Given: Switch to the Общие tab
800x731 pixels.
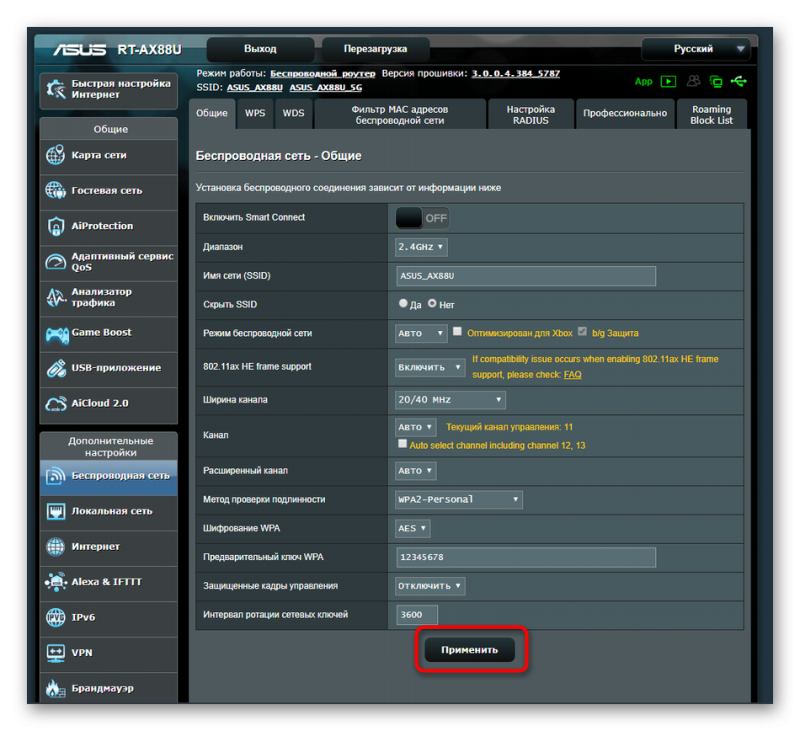Looking at the screenshot, I should pos(212,113).
